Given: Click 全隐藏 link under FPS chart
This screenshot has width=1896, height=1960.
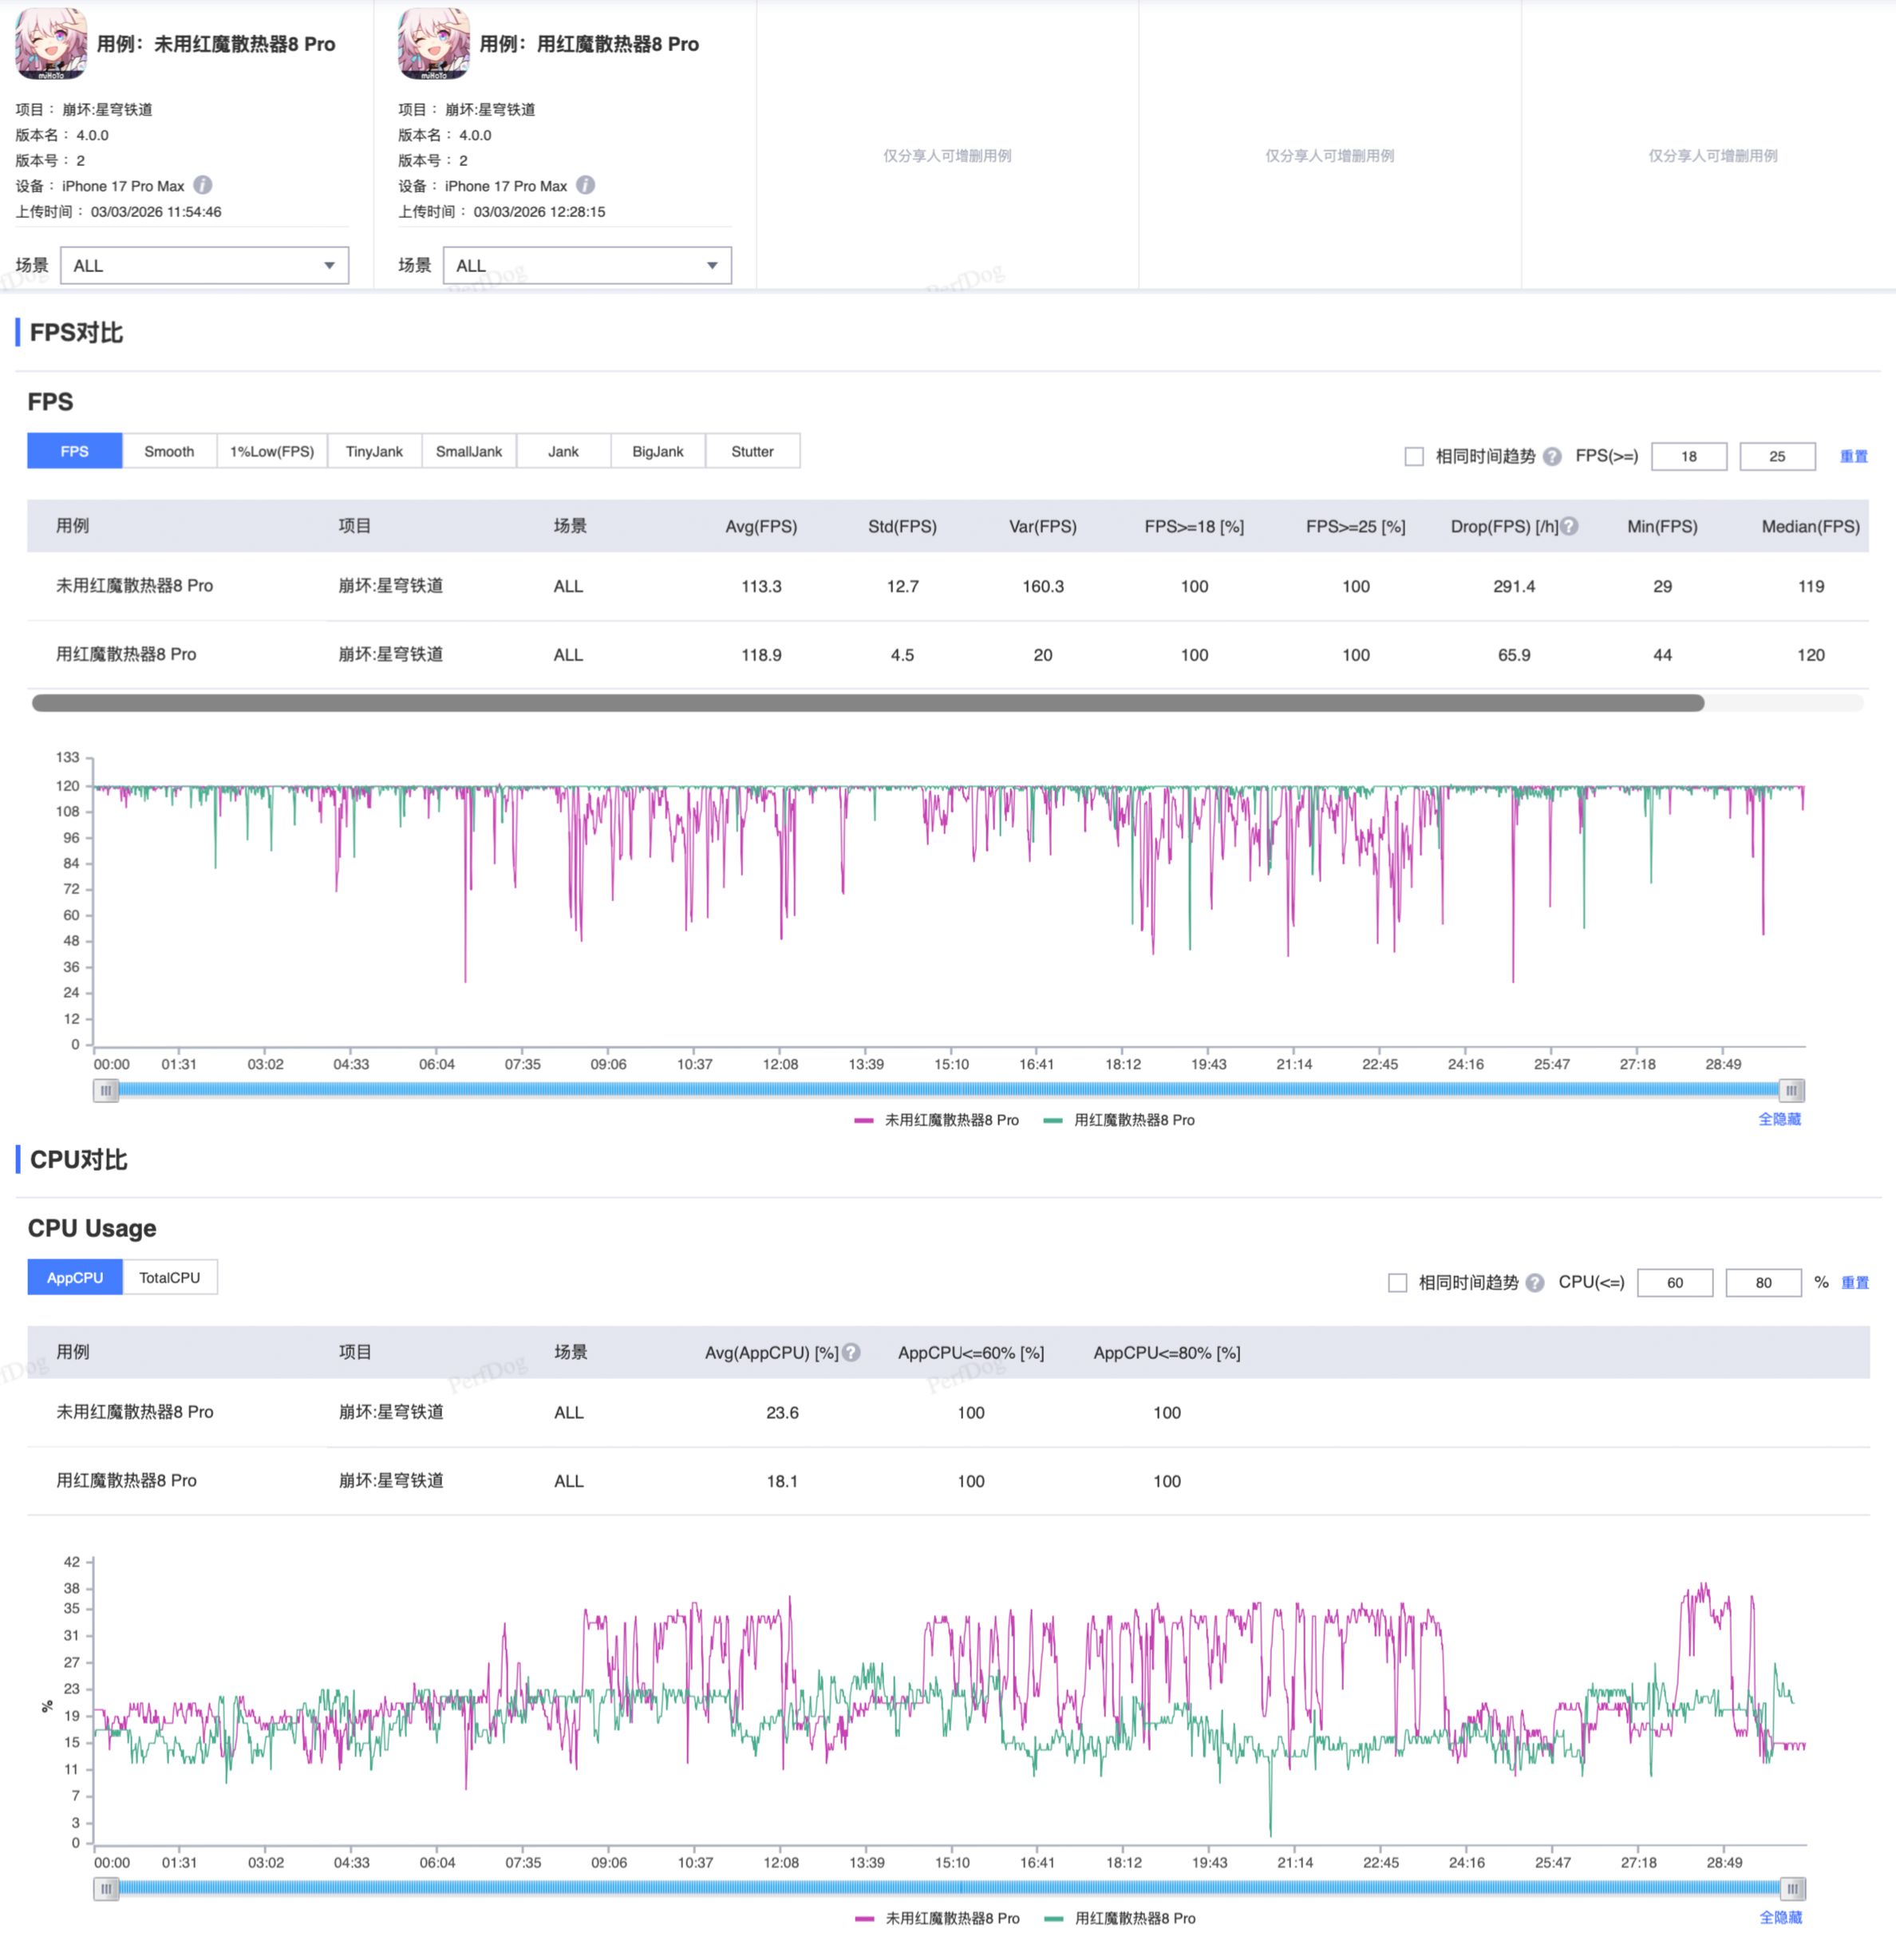Looking at the screenshot, I should click(1779, 1119).
